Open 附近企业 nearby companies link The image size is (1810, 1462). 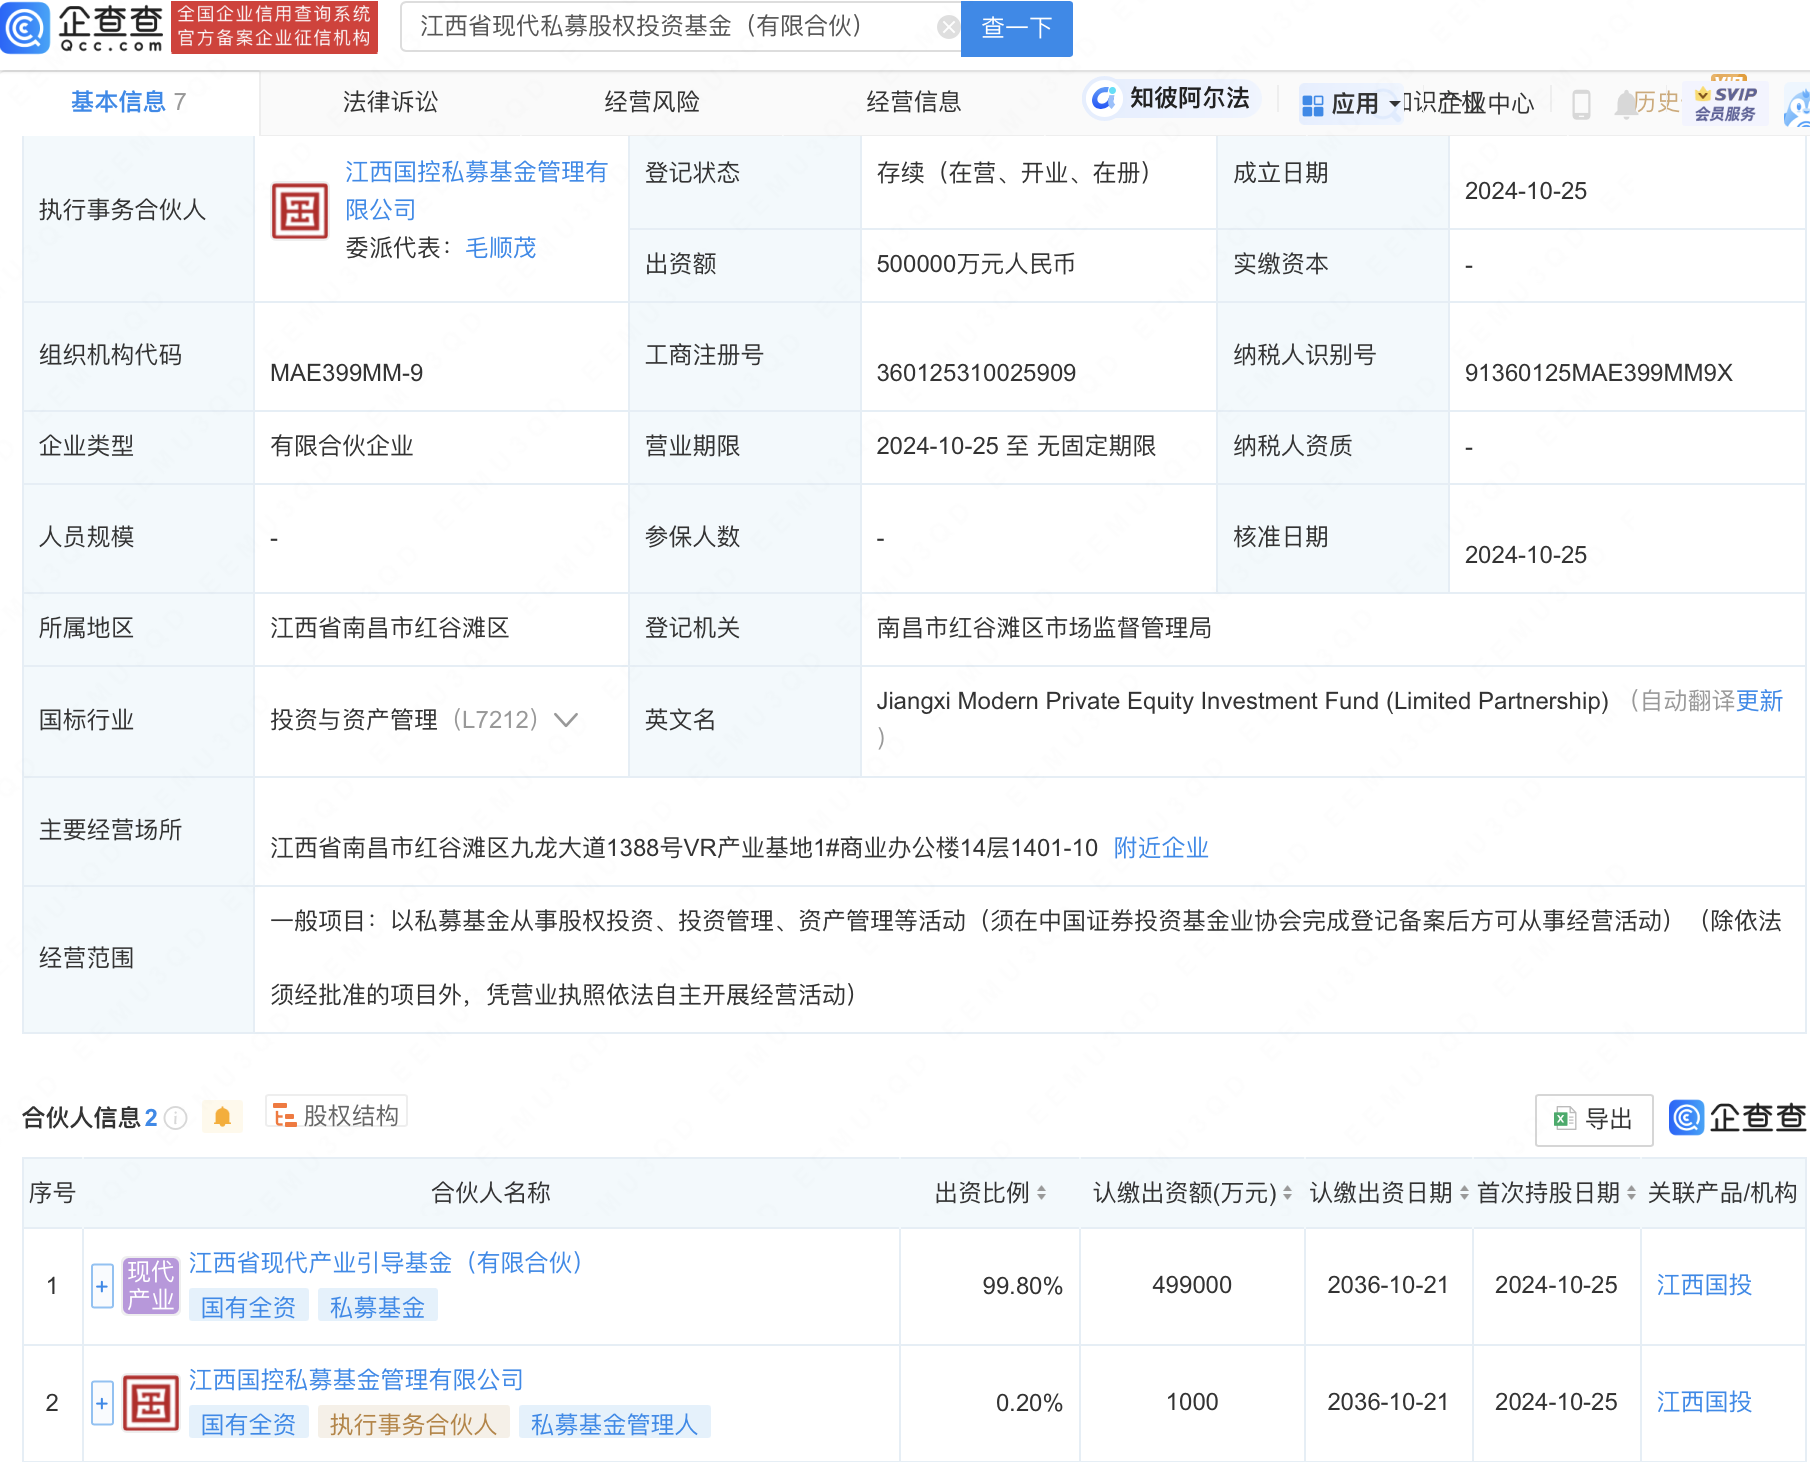coord(1161,848)
